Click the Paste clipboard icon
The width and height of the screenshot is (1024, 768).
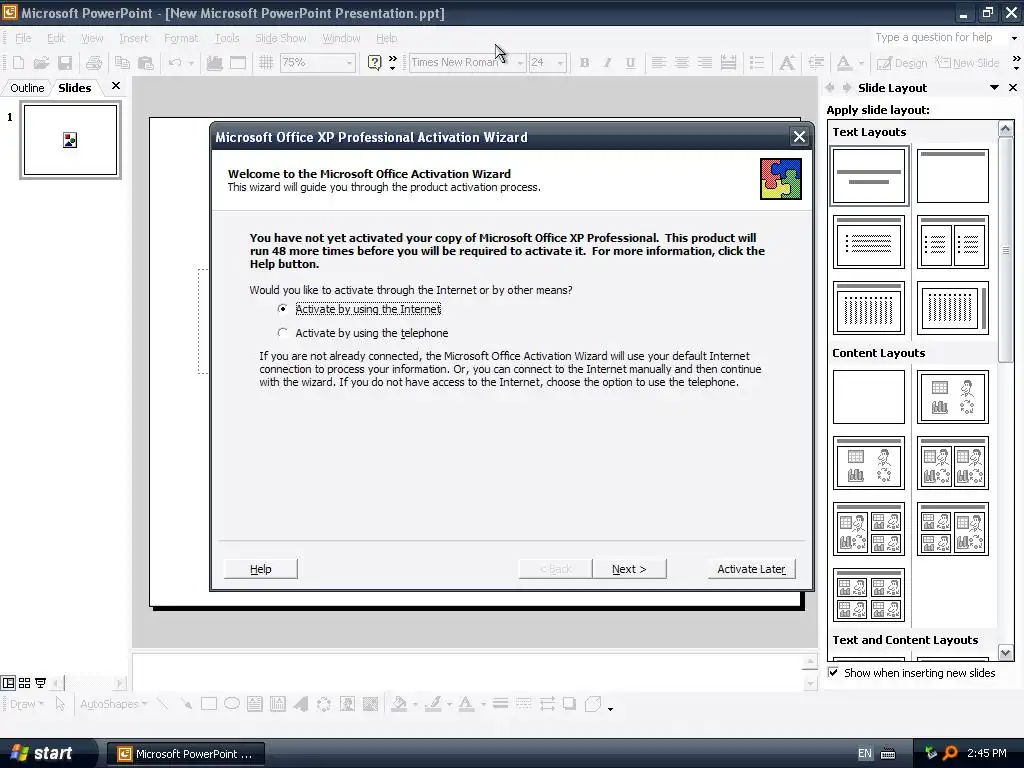click(146, 63)
